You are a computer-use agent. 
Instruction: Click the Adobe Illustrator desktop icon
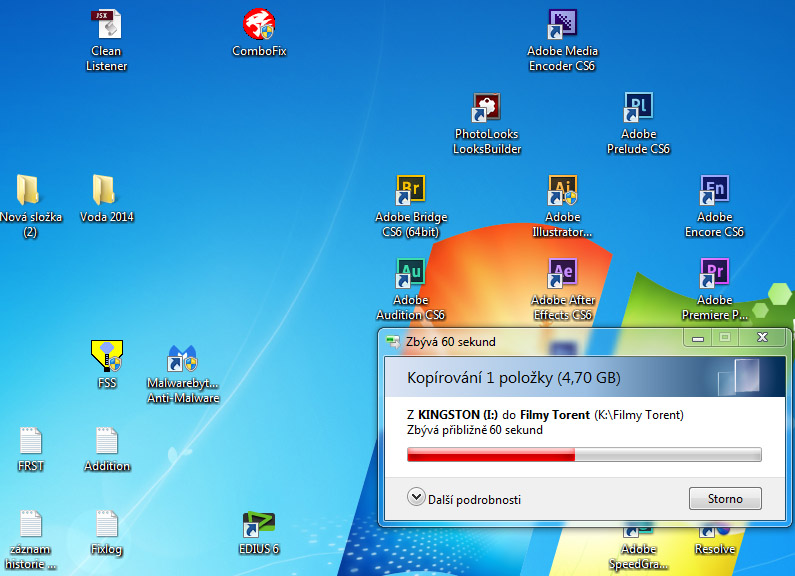[562, 190]
